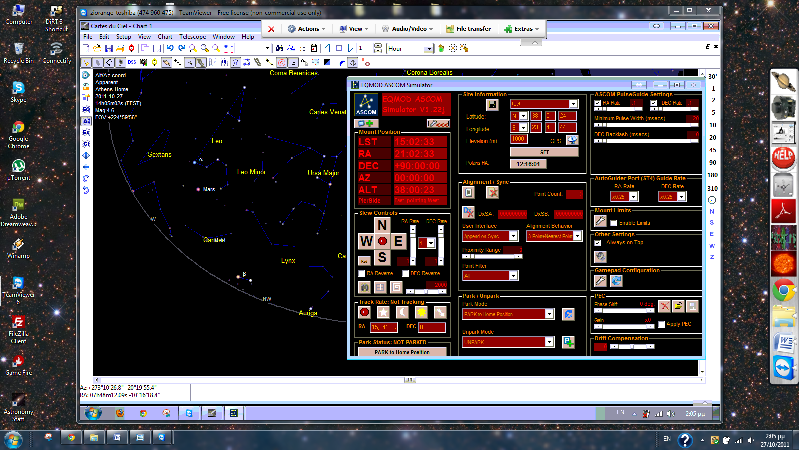Open the TeamViewer Actions menu button
799x451 pixels.
point(312,29)
